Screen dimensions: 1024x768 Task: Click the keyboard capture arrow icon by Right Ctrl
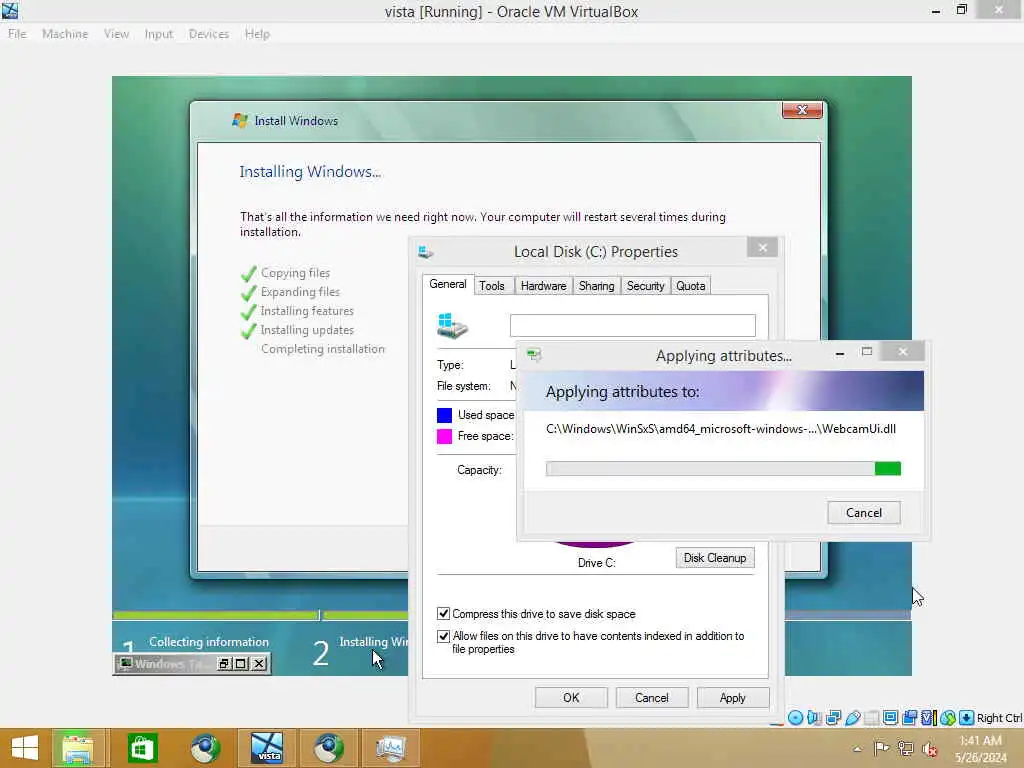(x=967, y=718)
